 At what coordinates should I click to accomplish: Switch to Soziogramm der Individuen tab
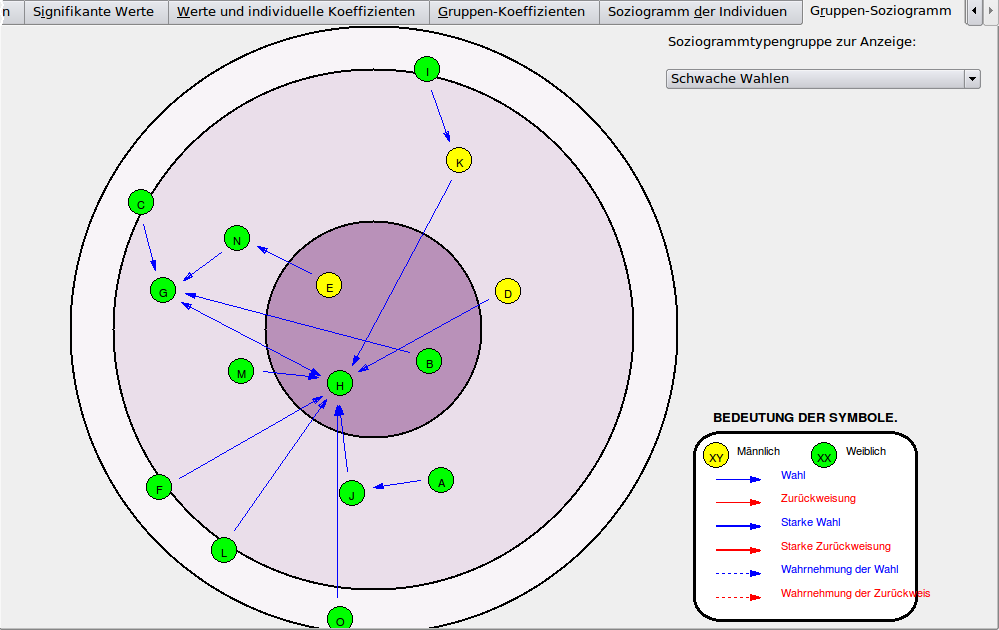click(x=698, y=12)
